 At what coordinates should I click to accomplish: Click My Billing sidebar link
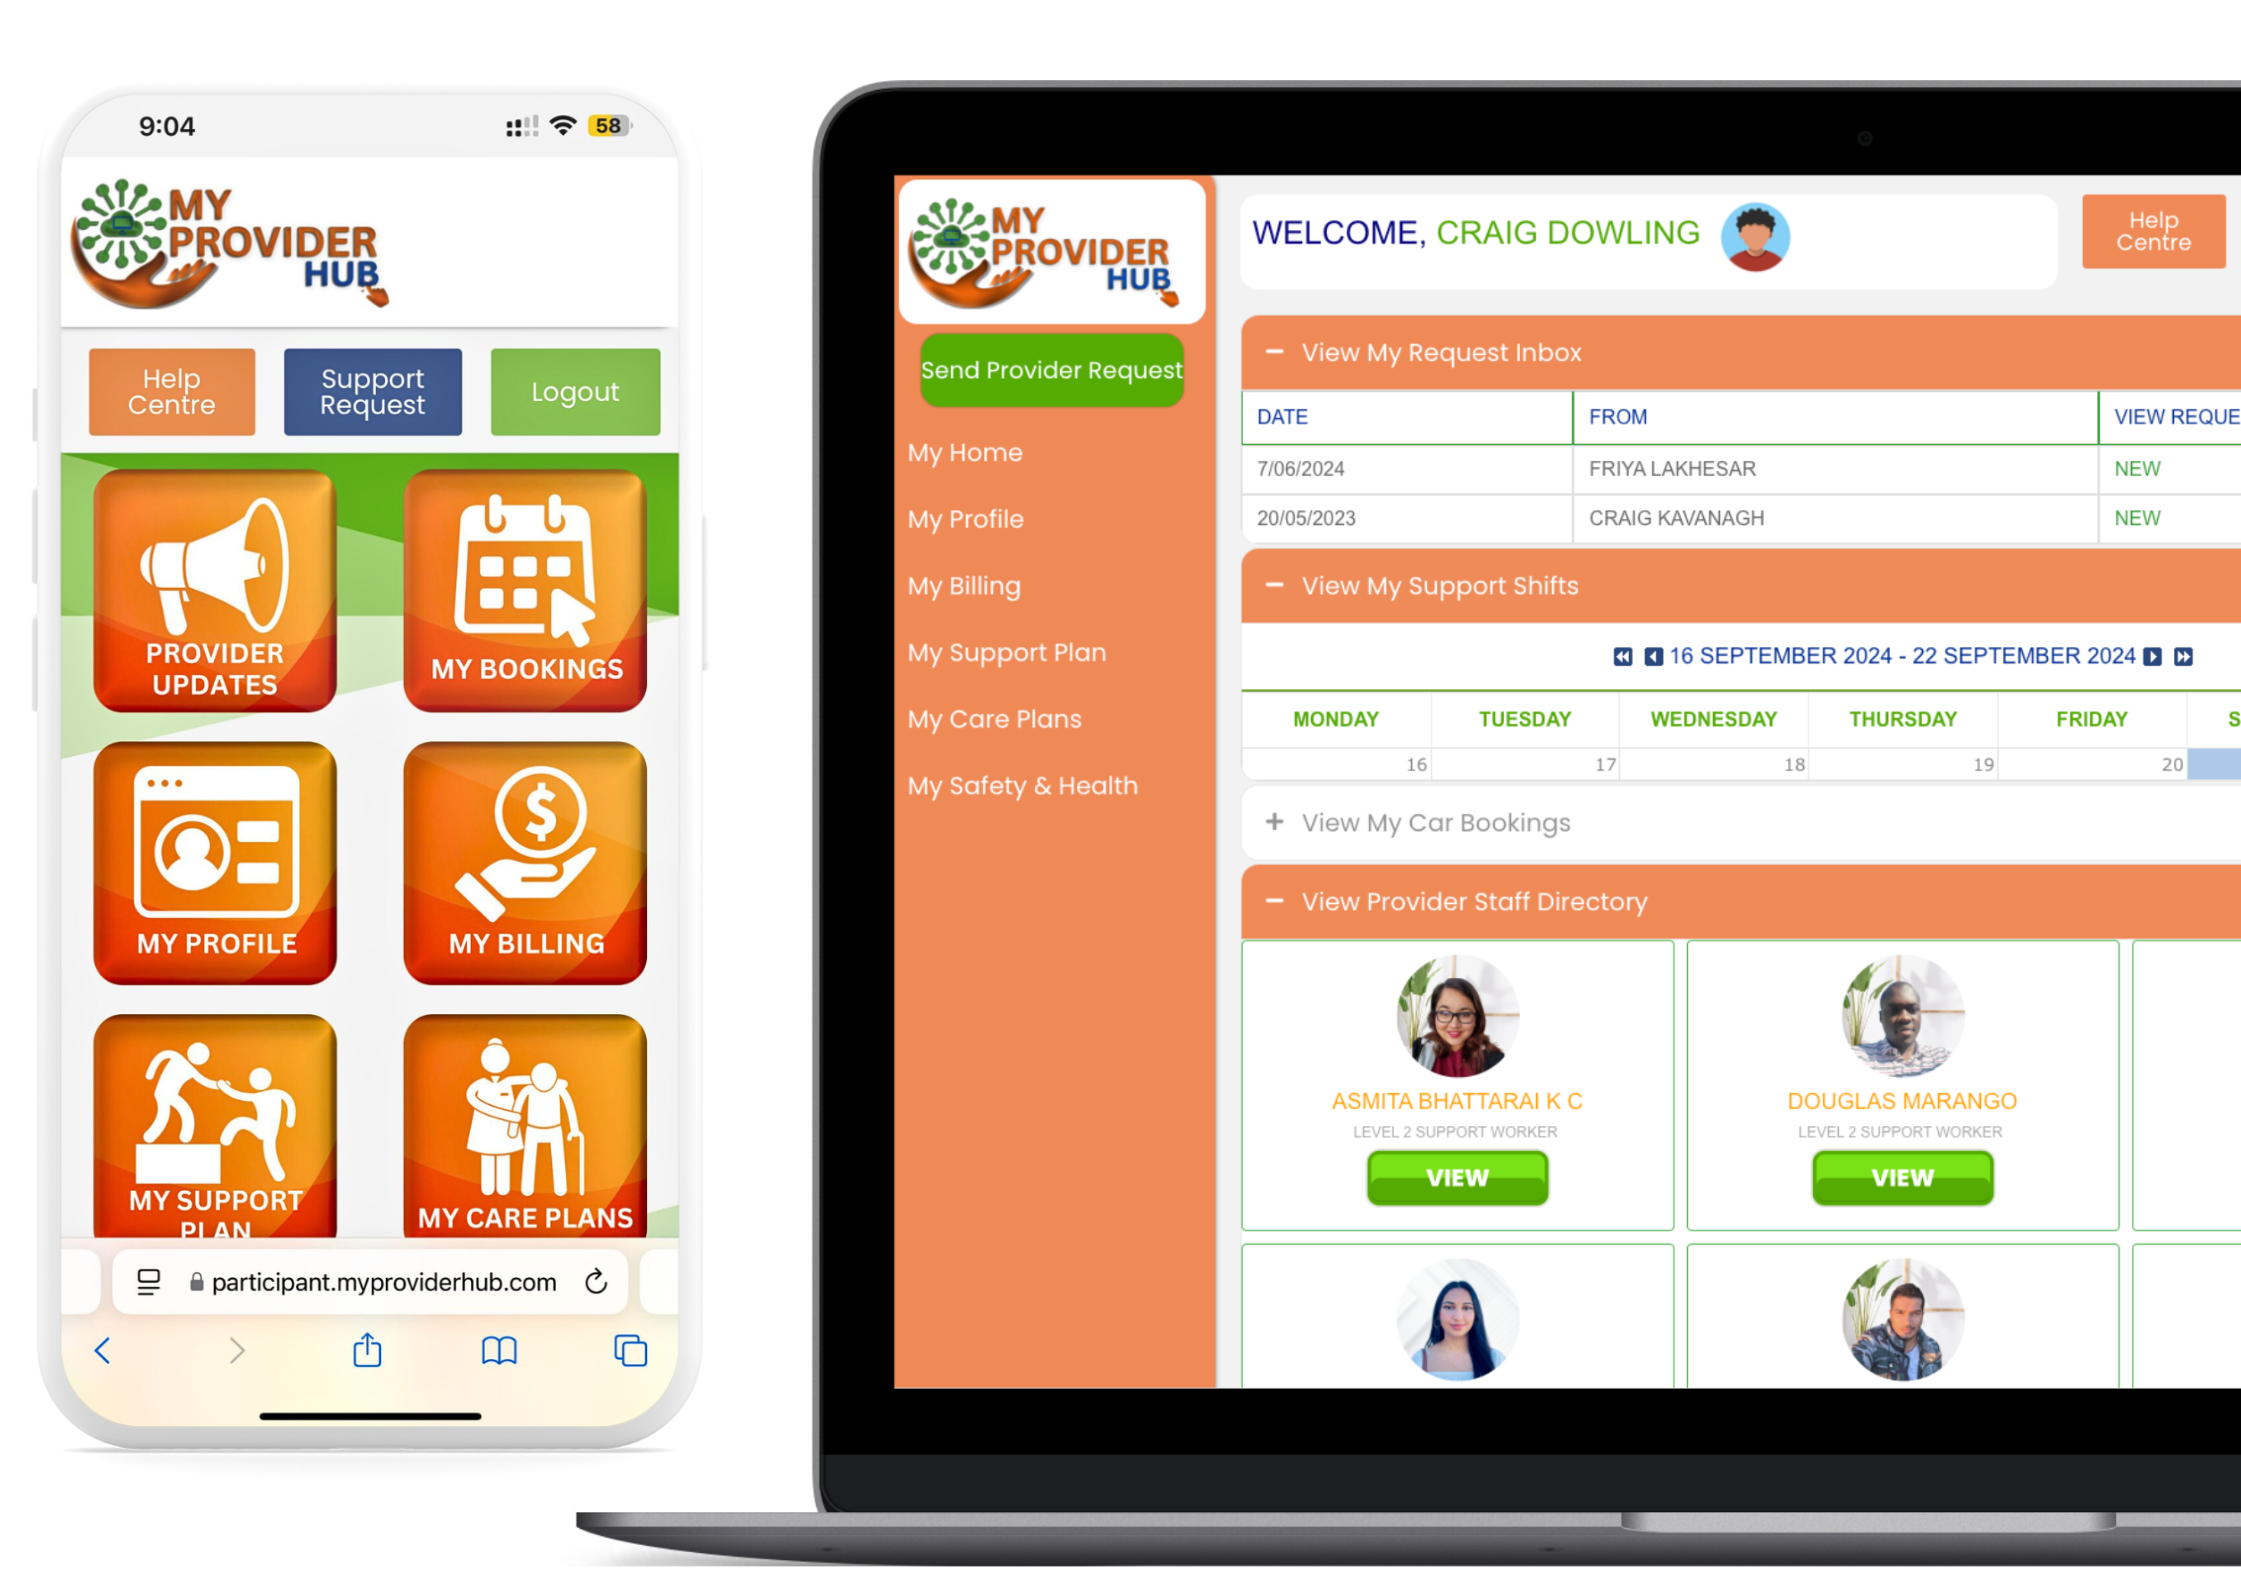click(964, 585)
